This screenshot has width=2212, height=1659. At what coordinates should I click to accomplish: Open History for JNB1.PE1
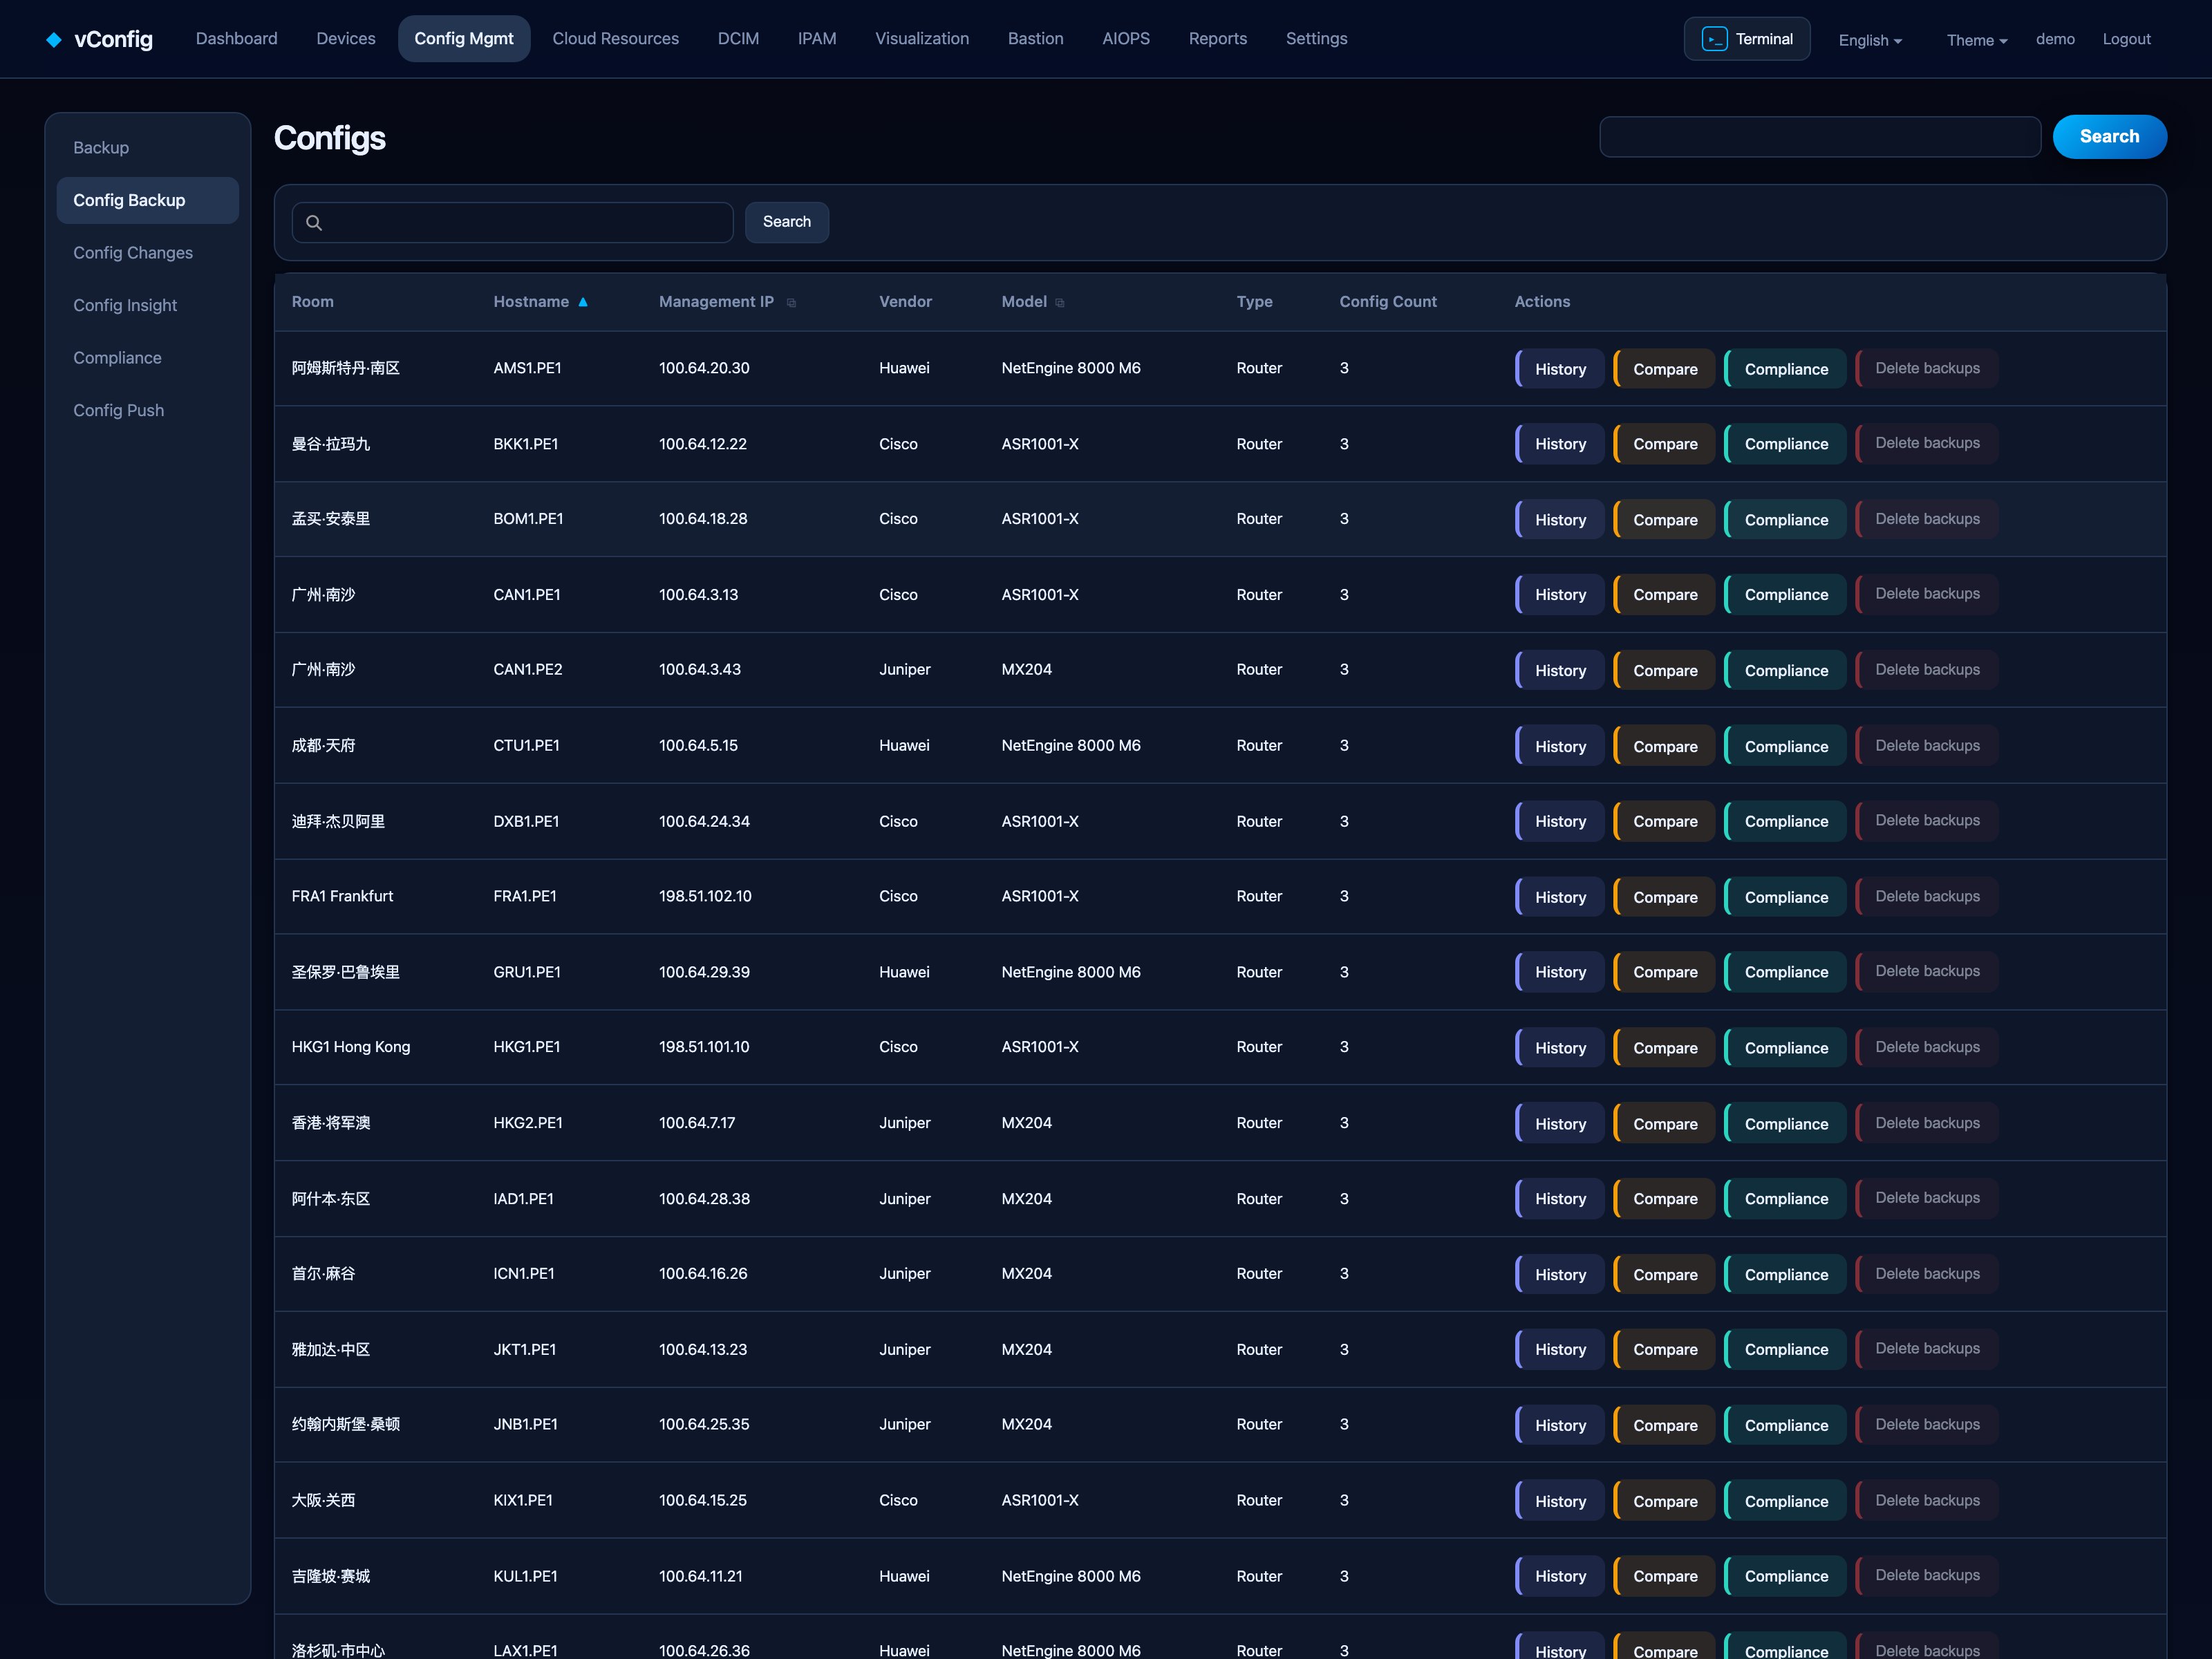[1559, 1426]
